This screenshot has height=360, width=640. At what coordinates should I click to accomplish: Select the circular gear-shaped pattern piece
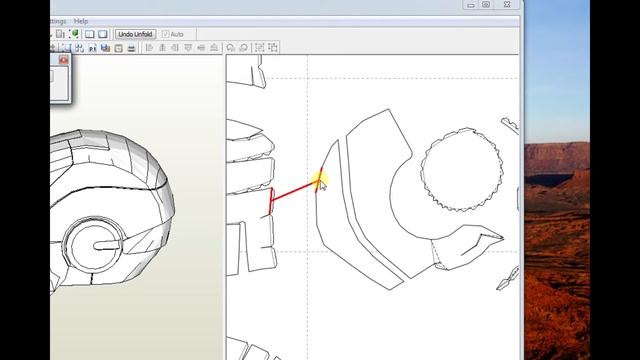(x=462, y=170)
